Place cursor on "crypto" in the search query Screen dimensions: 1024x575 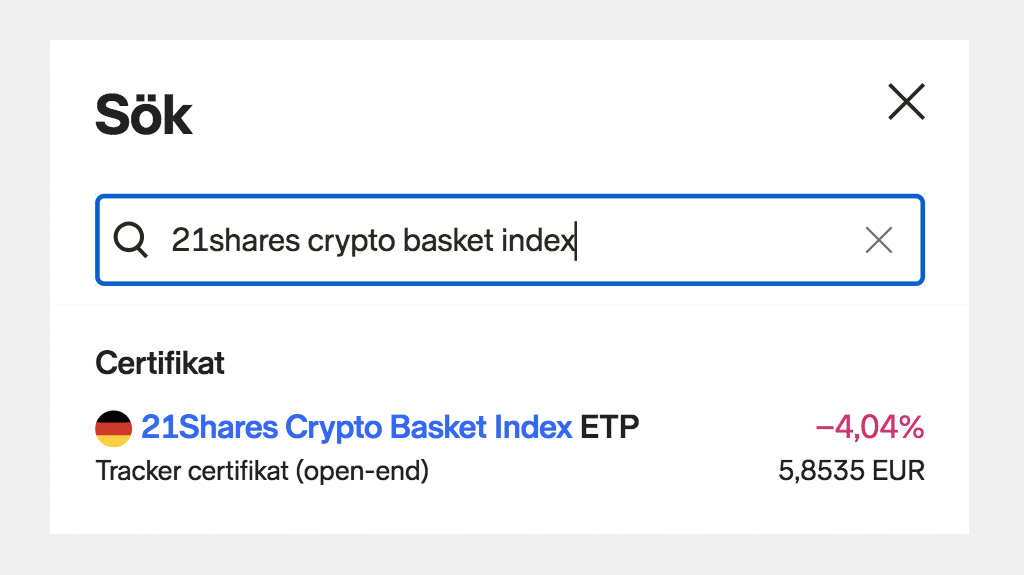339,241
